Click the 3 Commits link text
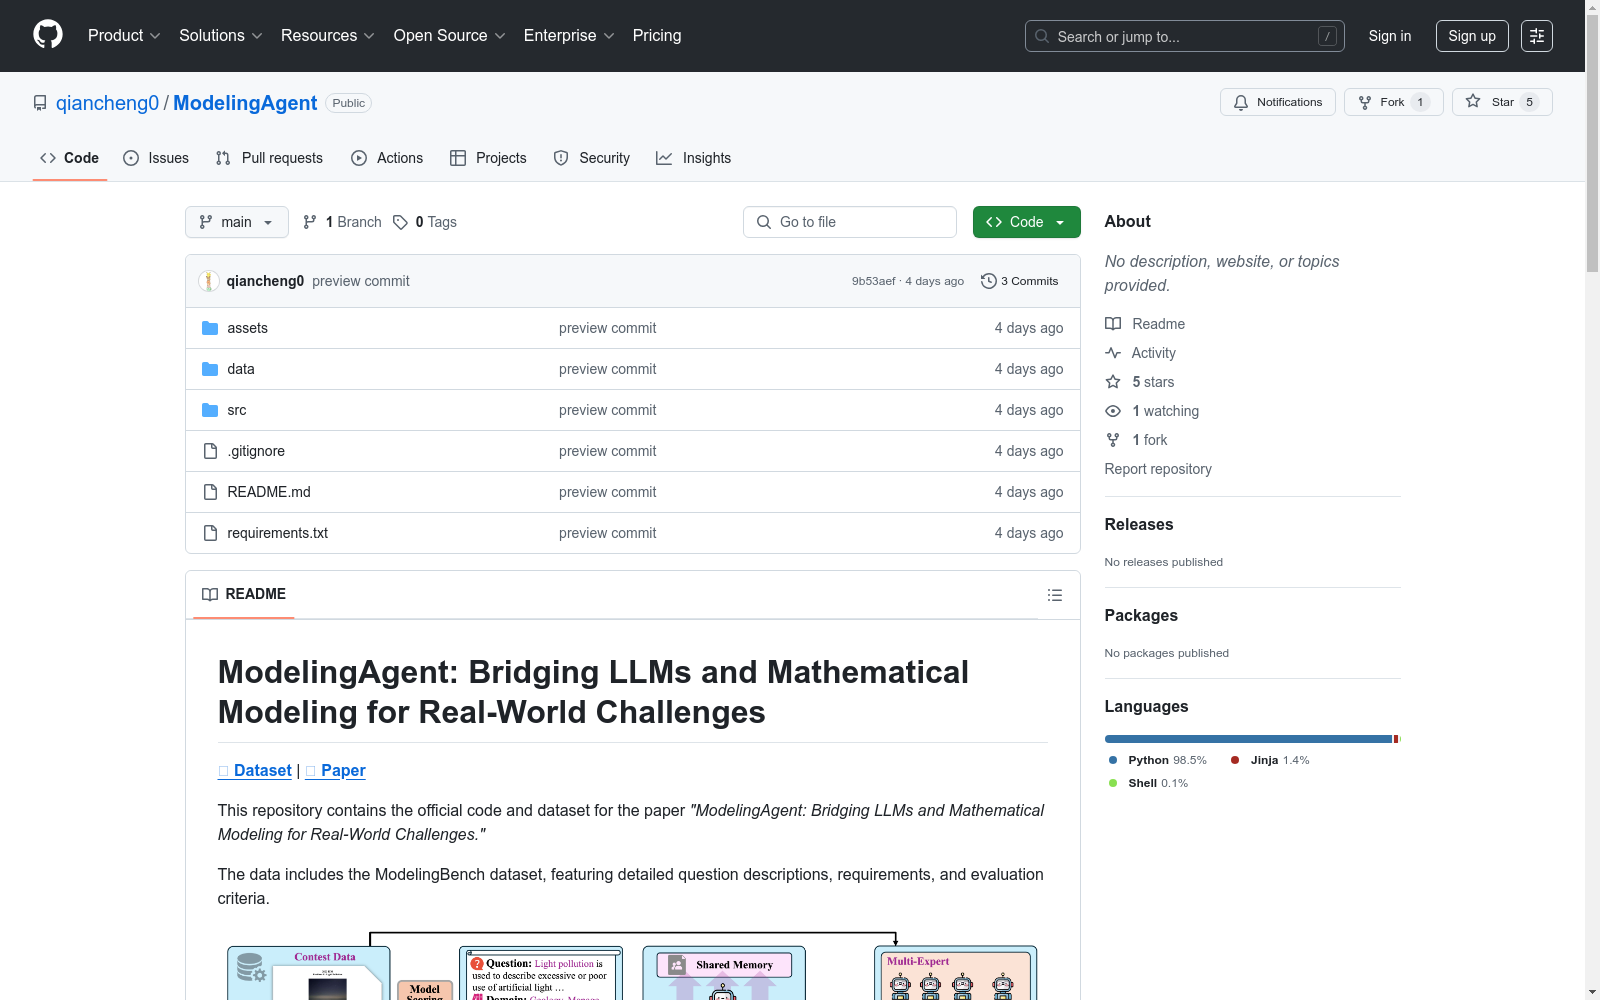Viewport: 1600px width, 1000px height. pyautogui.click(x=1029, y=281)
